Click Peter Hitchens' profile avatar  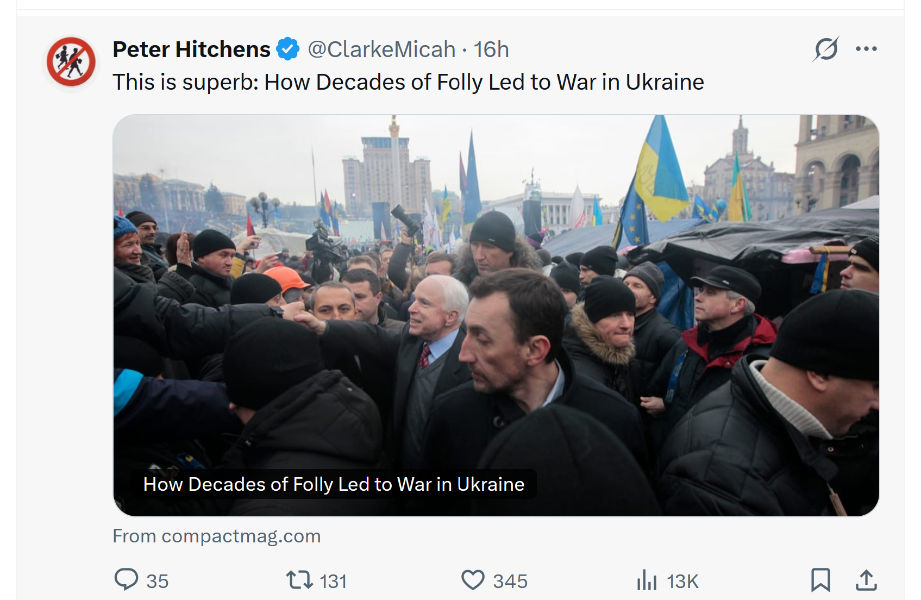point(71,61)
